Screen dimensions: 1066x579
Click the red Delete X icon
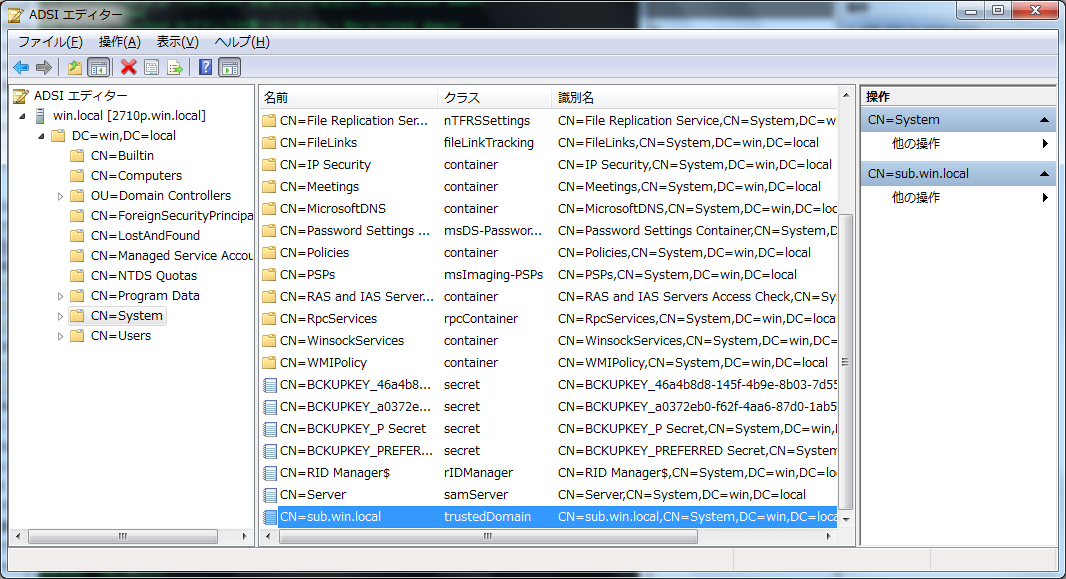point(128,67)
